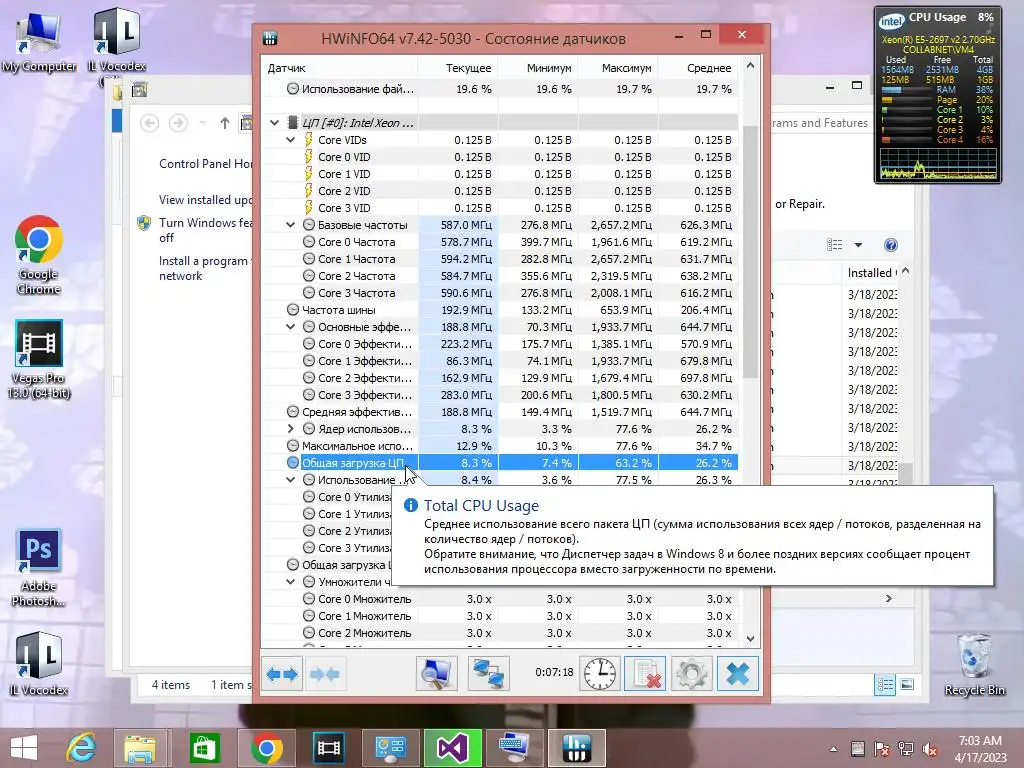Open the bottom IL Vocodex desktop shortcut
This screenshot has height=768, width=1024.
click(39, 664)
